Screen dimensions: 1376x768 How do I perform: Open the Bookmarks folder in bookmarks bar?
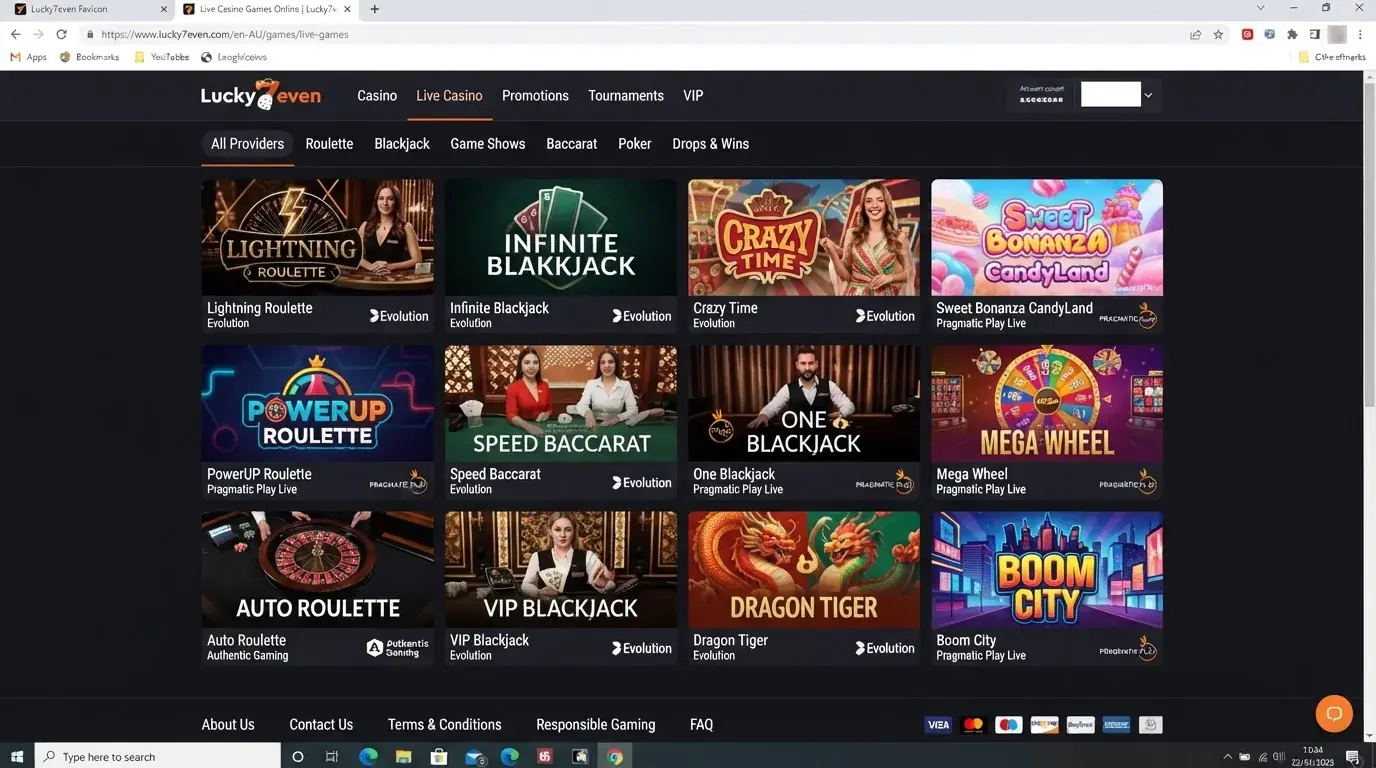89,57
